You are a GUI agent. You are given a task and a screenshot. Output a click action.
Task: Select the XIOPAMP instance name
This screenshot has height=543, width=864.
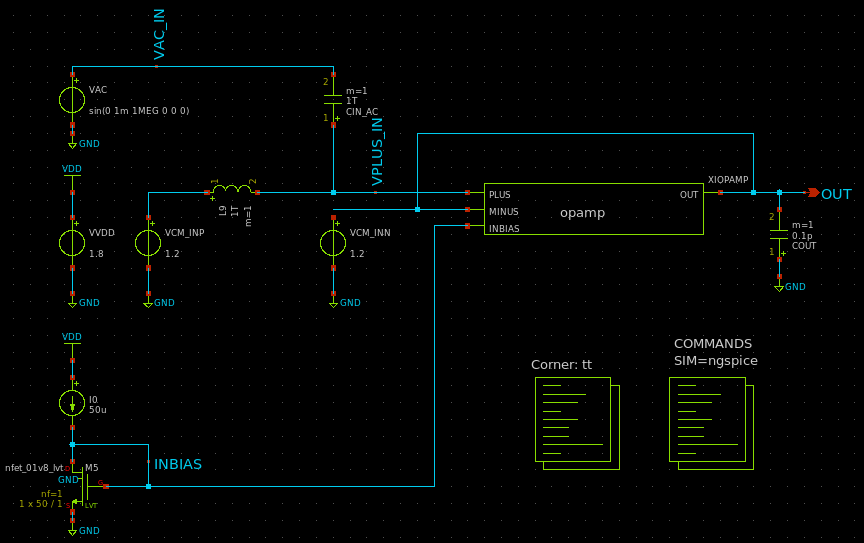[x=728, y=180]
